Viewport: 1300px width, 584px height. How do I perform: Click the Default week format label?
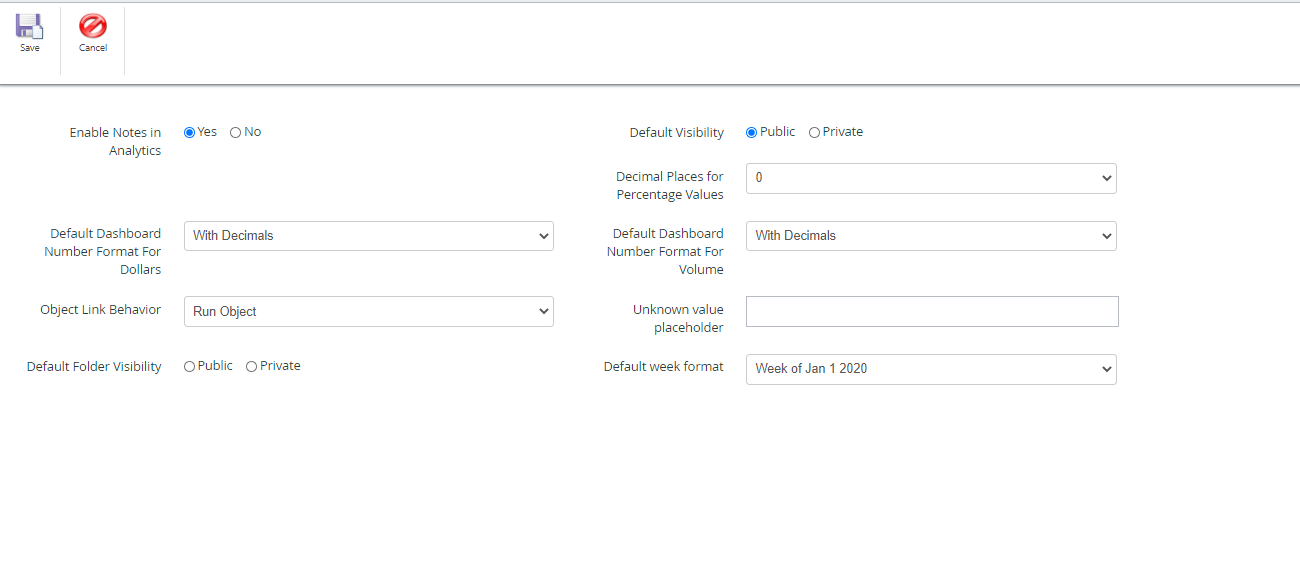point(664,367)
